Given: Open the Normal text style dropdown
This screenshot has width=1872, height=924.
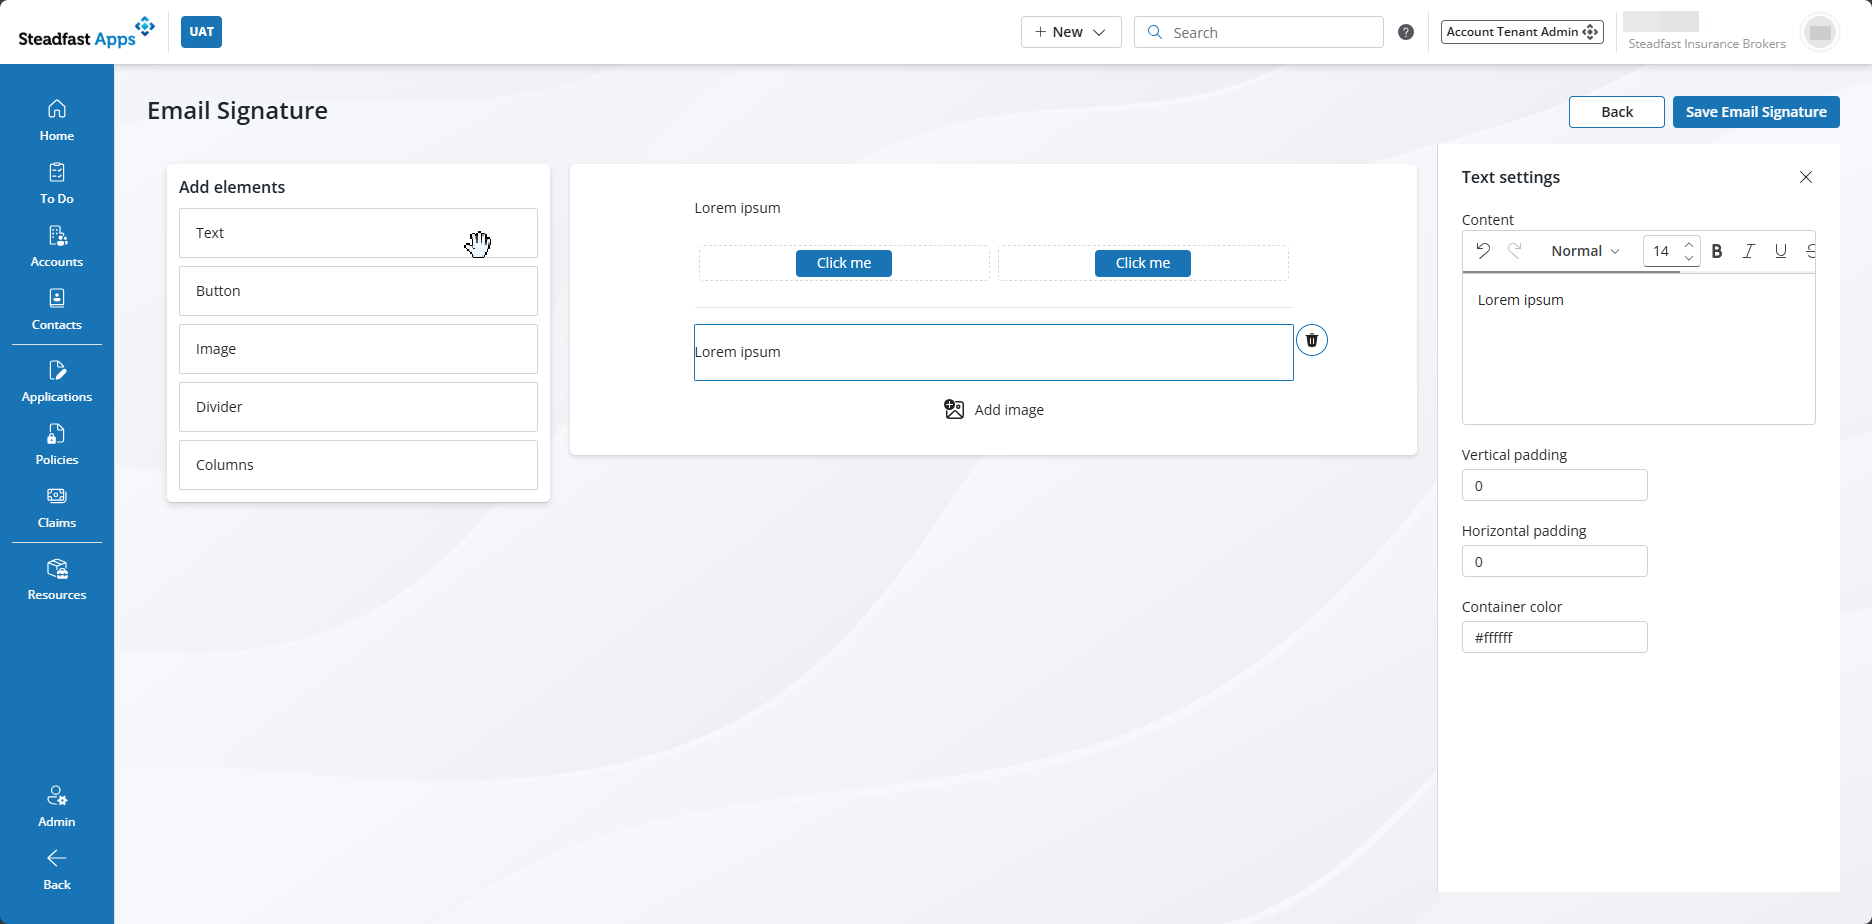Looking at the screenshot, I should click(x=1585, y=251).
